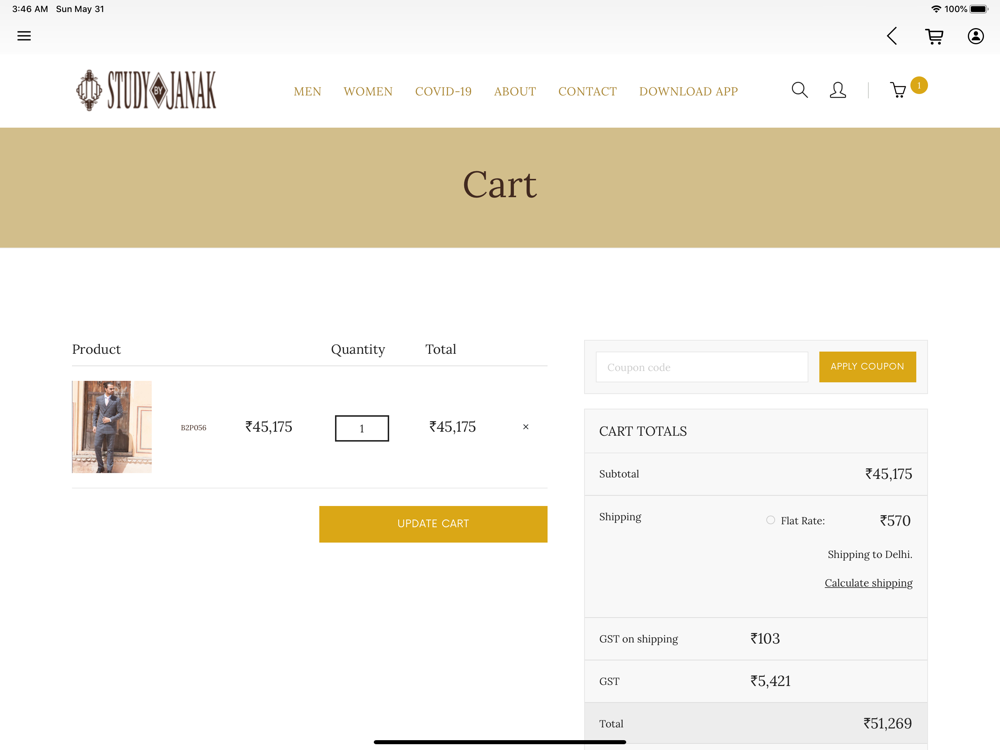The image size is (1000, 750).
Task: Click the 3:46 AM clock in status bar
Action: click(x=30, y=9)
